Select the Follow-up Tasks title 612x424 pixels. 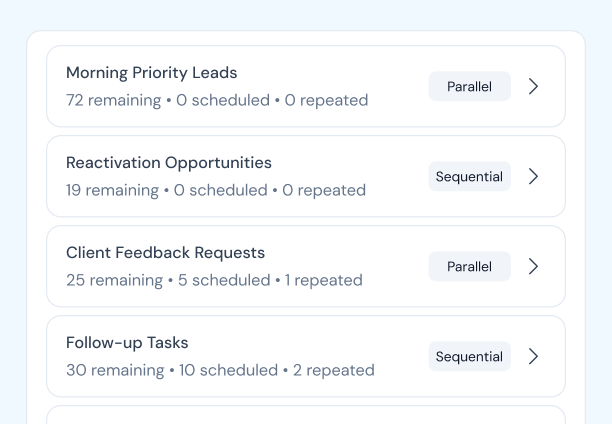coord(127,343)
